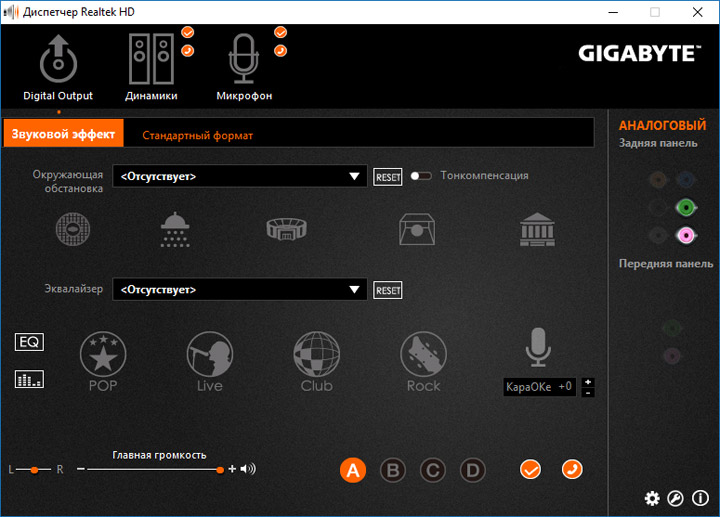Image resolution: width=720 pixels, height=517 pixels.
Task: Select preset slot B
Action: 393,470
